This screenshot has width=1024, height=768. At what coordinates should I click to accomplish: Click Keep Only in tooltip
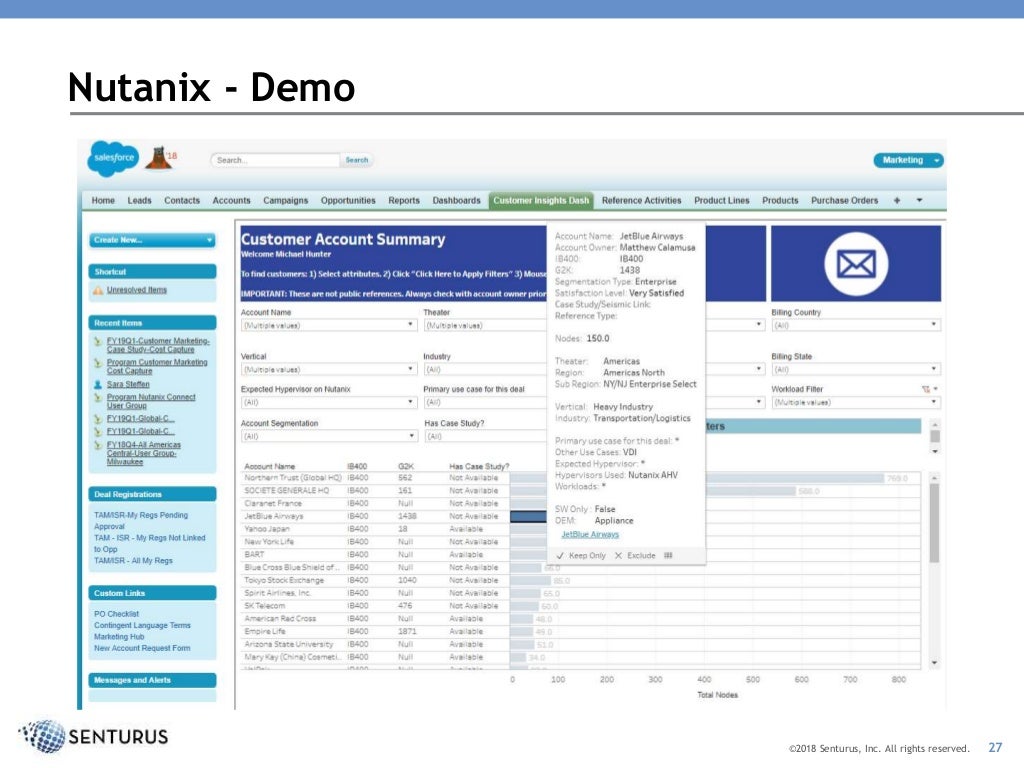click(x=581, y=555)
